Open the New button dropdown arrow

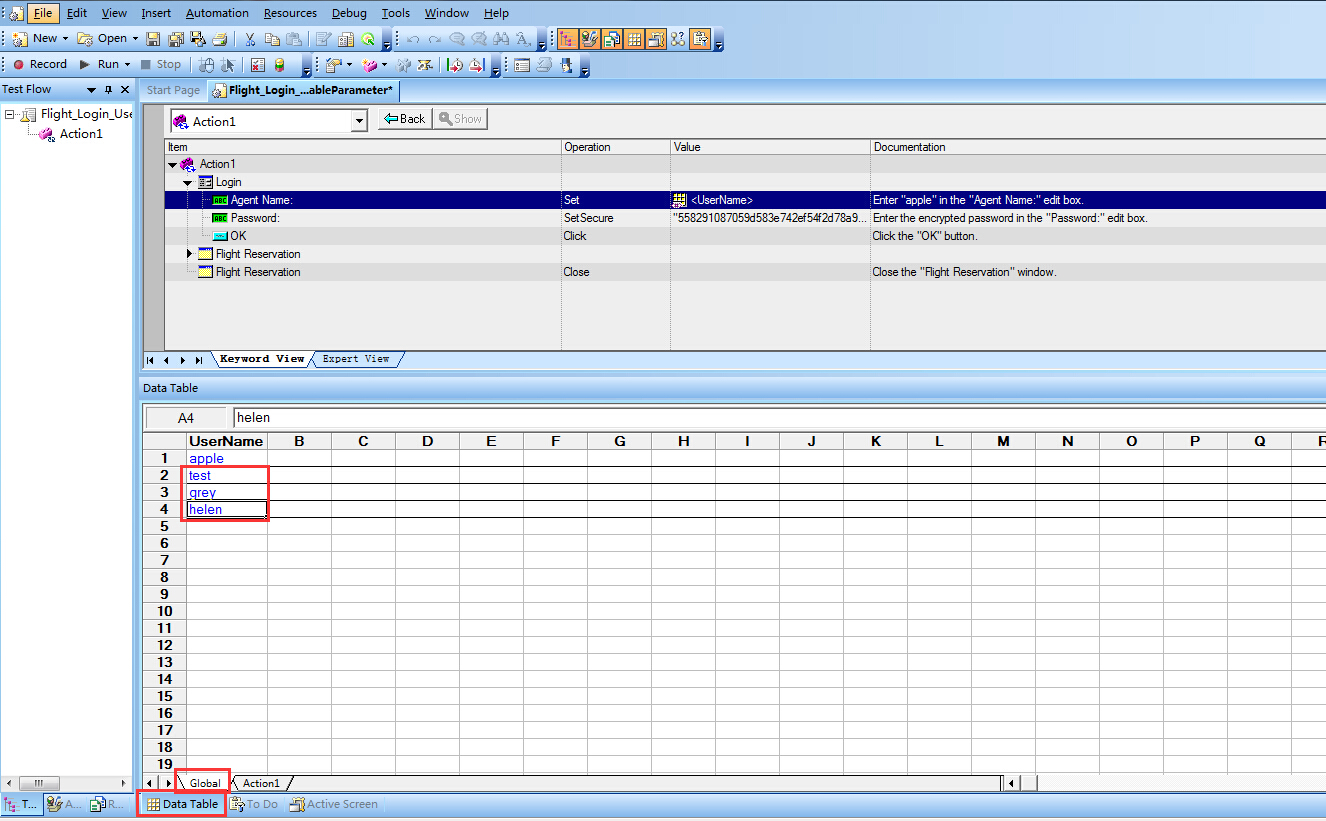pyautogui.click(x=65, y=39)
